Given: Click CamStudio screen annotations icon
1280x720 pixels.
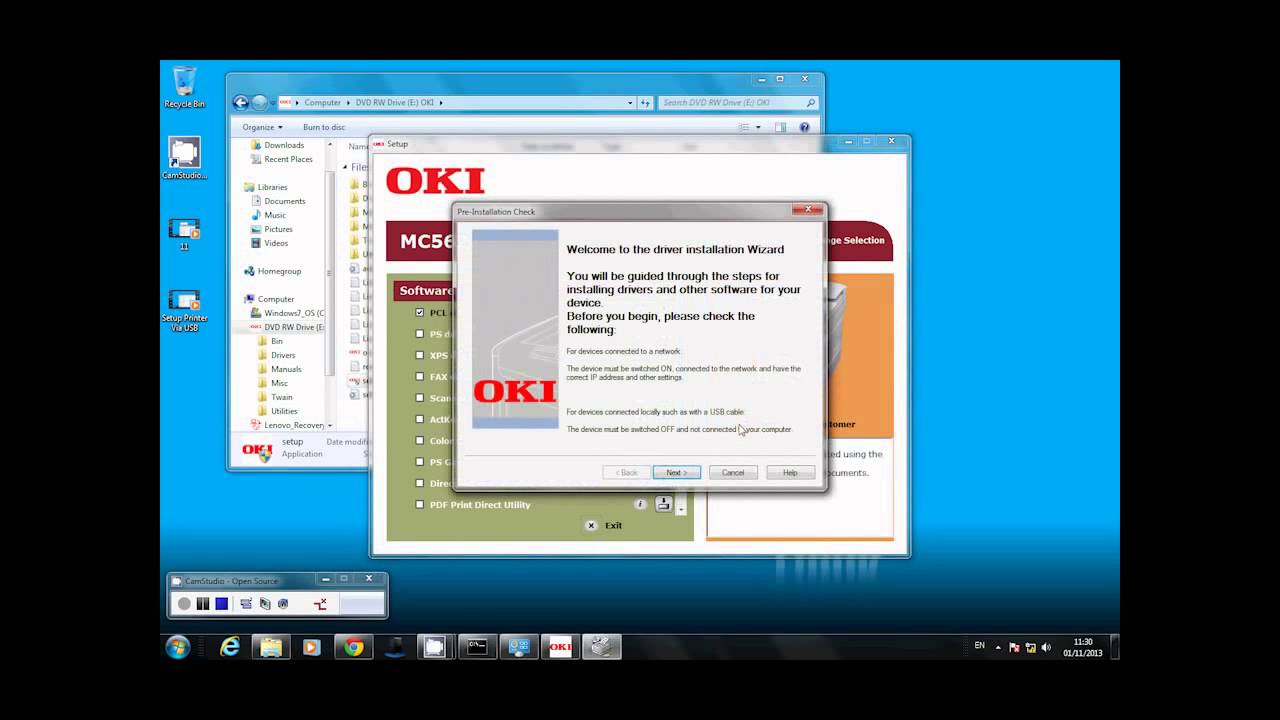Looking at the screenshot, I should [x=265, y=603].
